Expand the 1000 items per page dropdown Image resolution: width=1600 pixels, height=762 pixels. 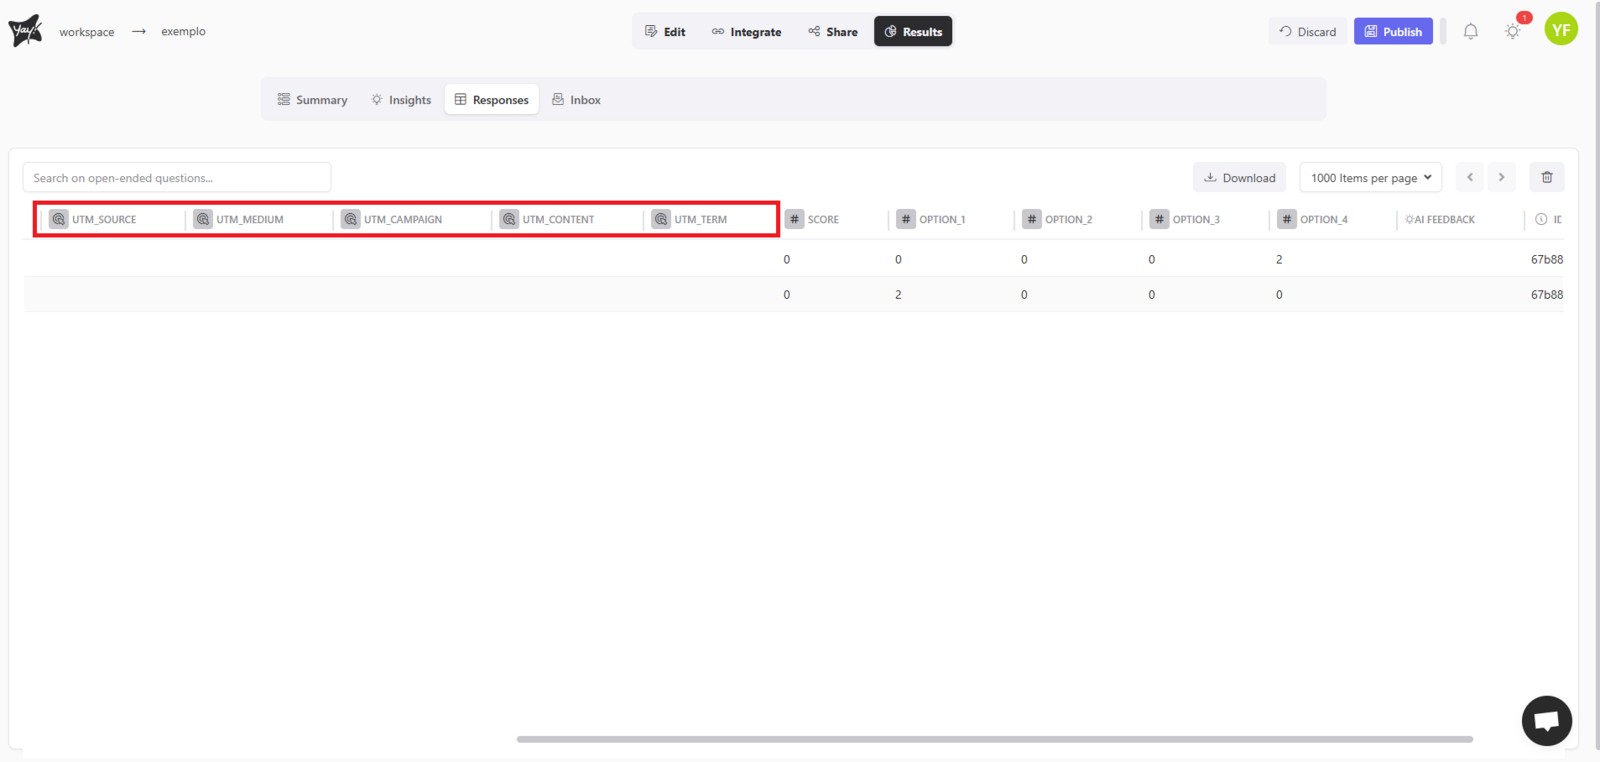(1370, 178)
